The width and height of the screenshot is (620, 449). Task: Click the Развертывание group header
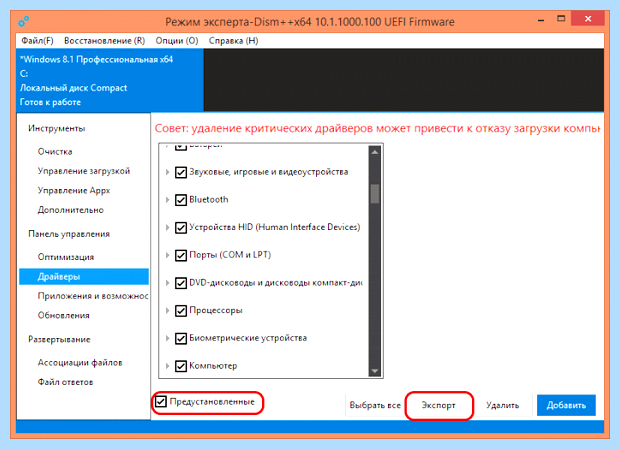59,340
